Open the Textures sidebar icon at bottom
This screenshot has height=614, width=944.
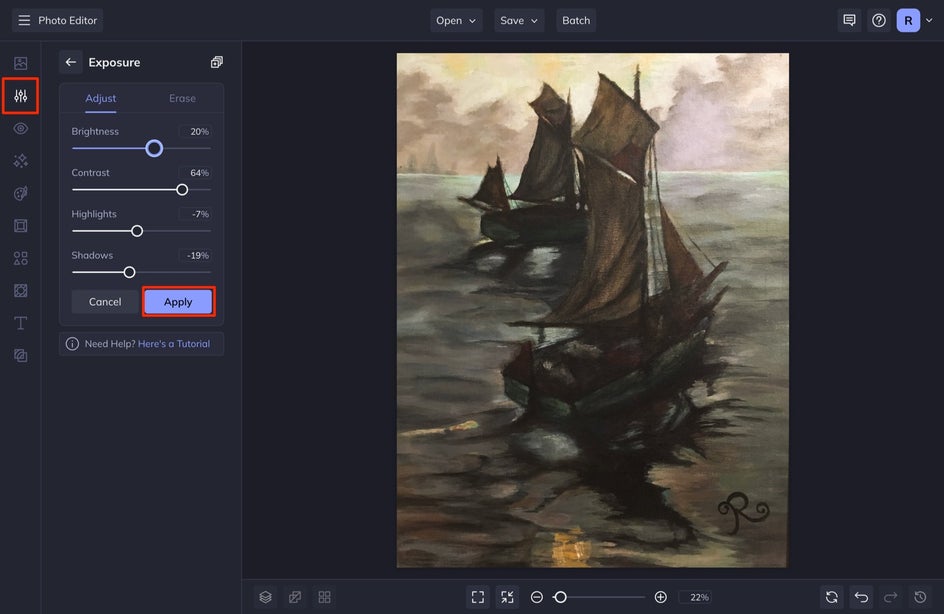(x=20, y=356)
